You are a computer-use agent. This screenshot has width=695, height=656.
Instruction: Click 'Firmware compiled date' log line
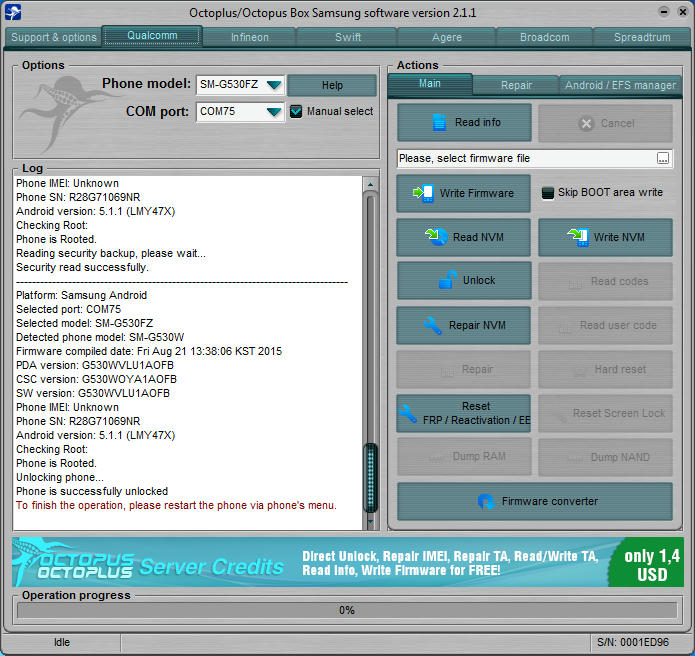[149, 351]
